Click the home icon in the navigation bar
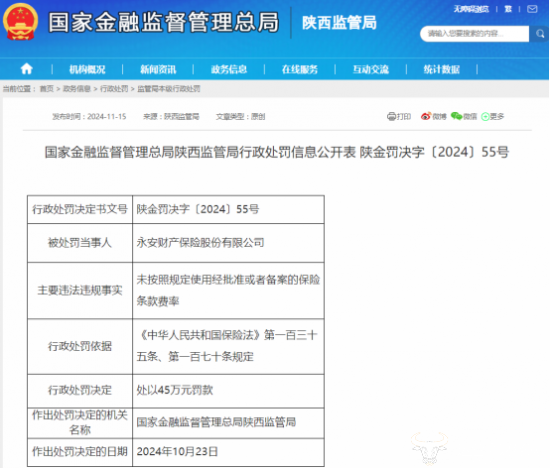550x468 pixels. 27,69
